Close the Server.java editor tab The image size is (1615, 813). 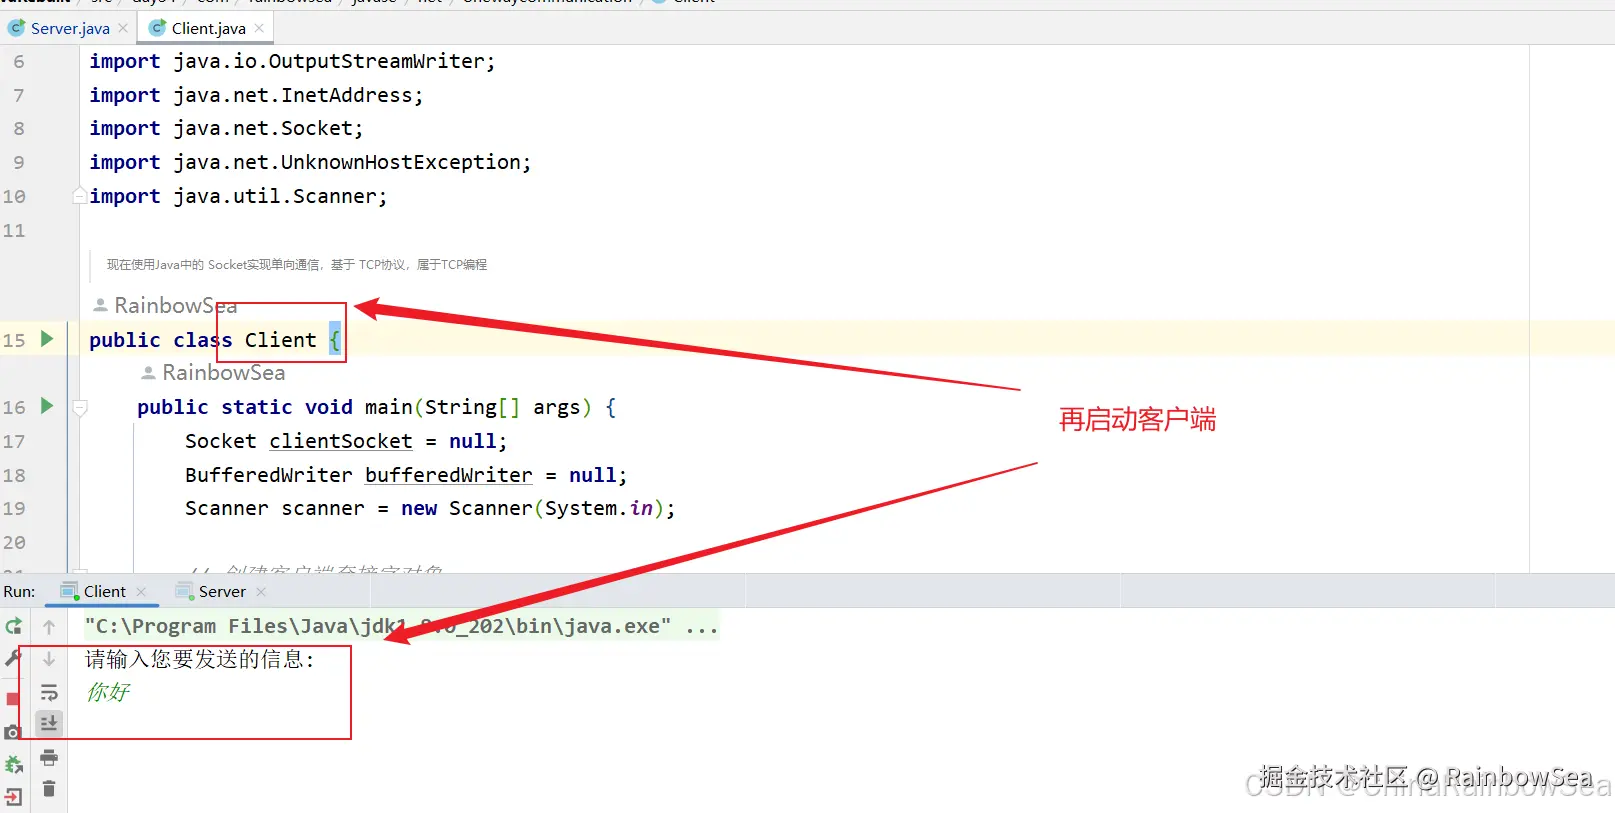tap(123, 28)
